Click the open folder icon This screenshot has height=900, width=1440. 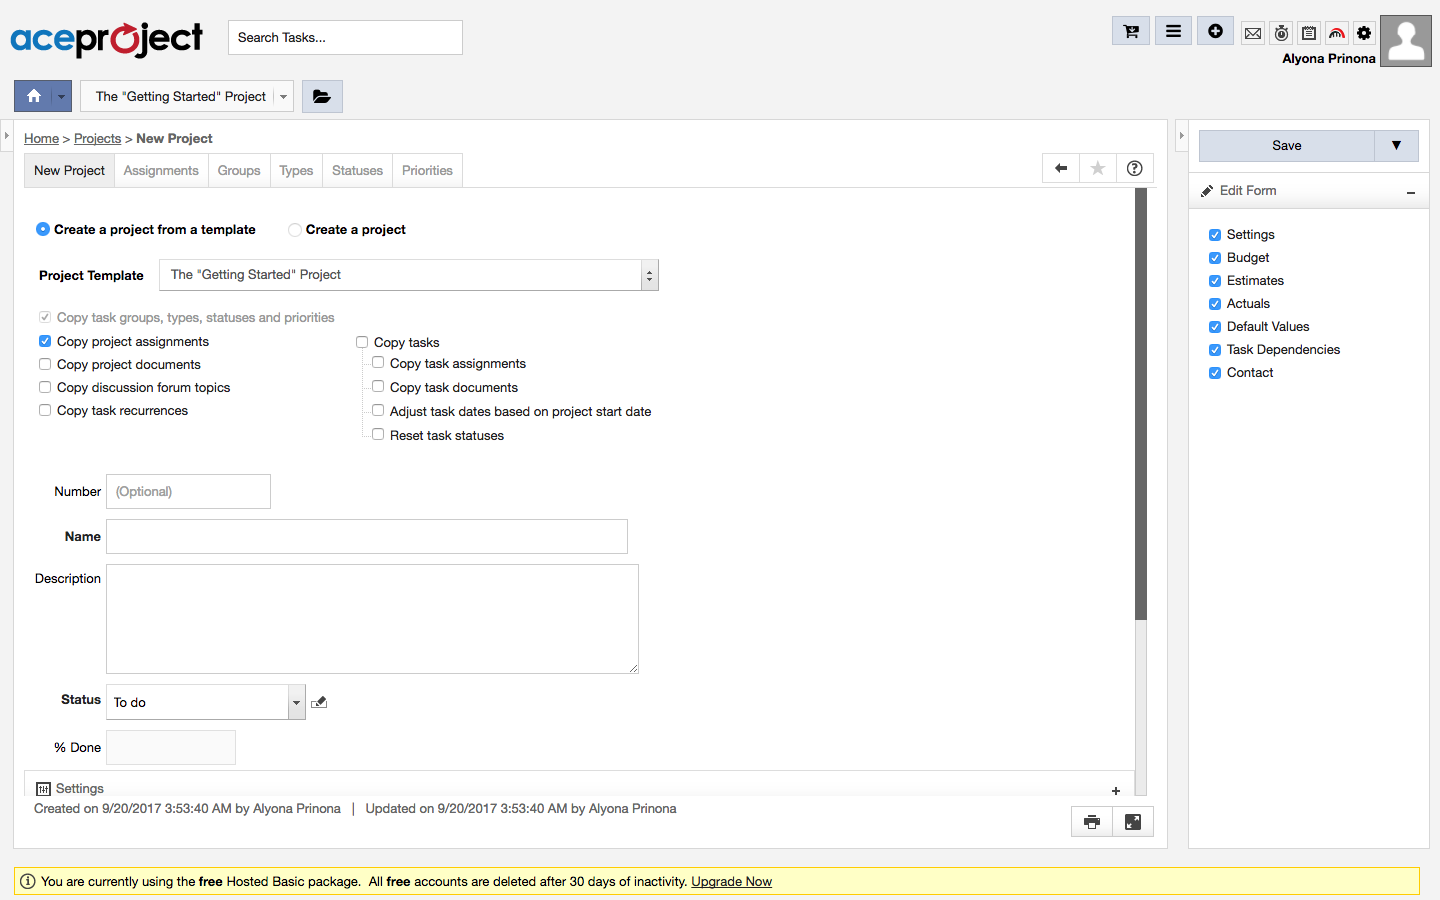[322, 96]
